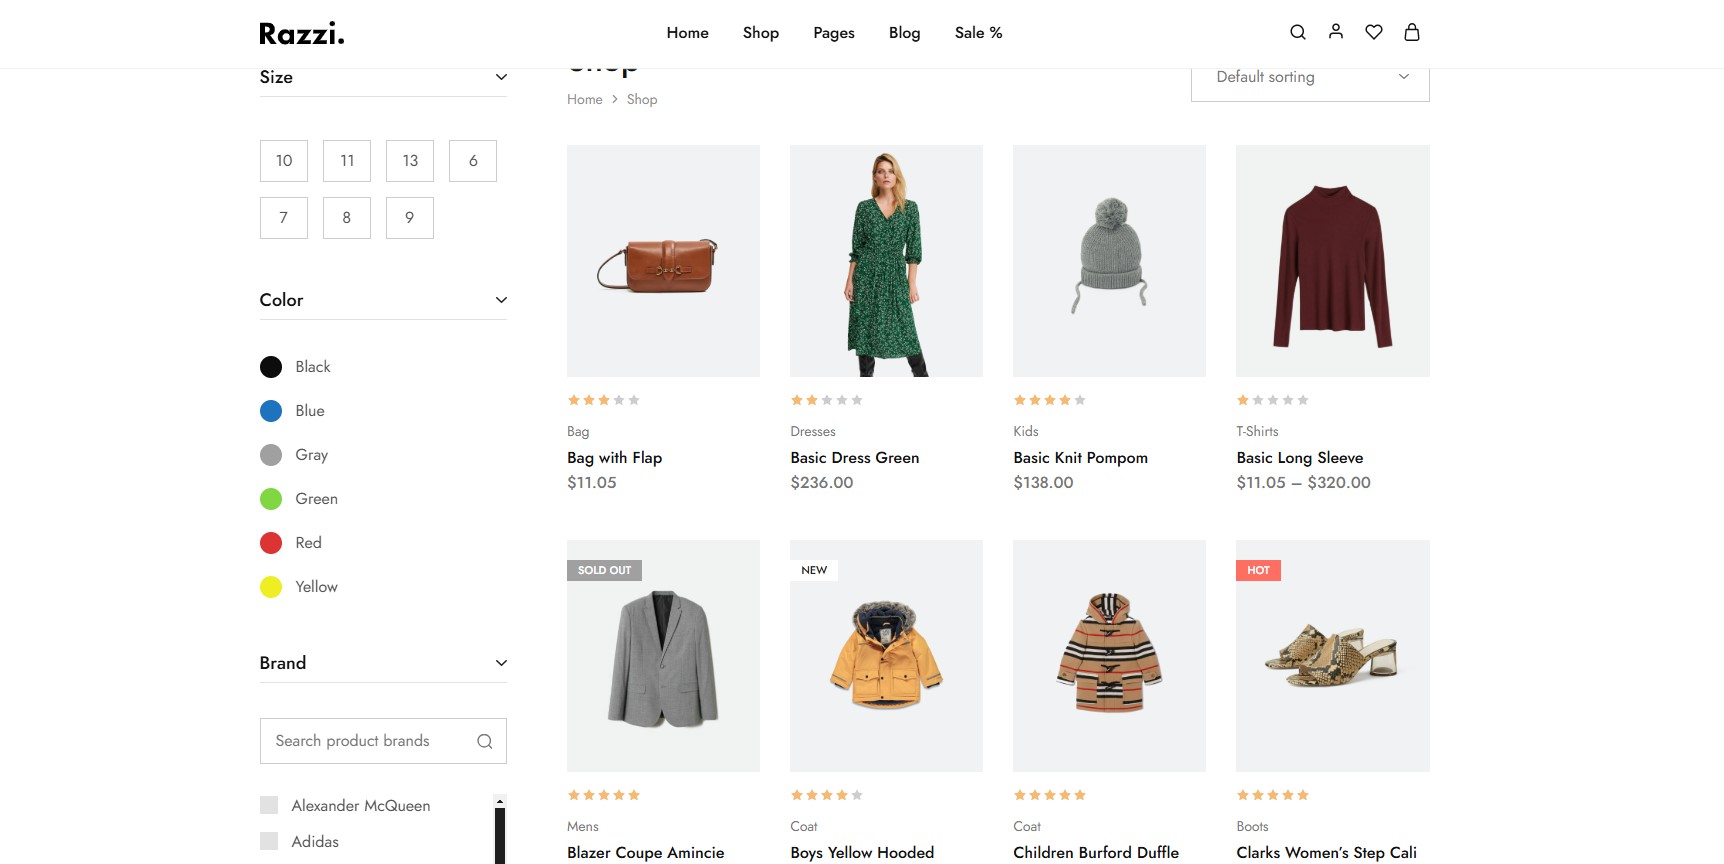Screen dimensions: 1724x864
Task: Open Shop in the top menu
Action: click(761, 33)
